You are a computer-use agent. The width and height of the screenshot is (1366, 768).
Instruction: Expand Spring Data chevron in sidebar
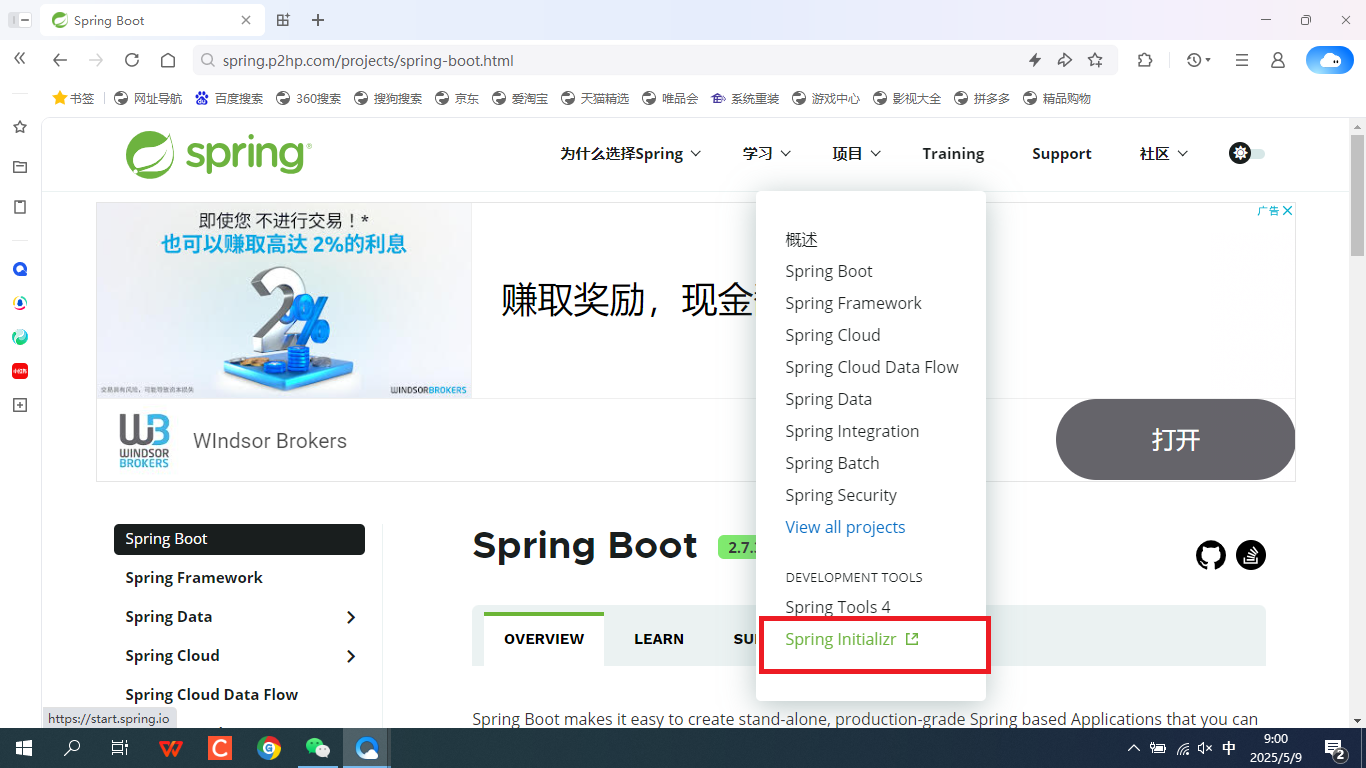click(x=351, y=617)
